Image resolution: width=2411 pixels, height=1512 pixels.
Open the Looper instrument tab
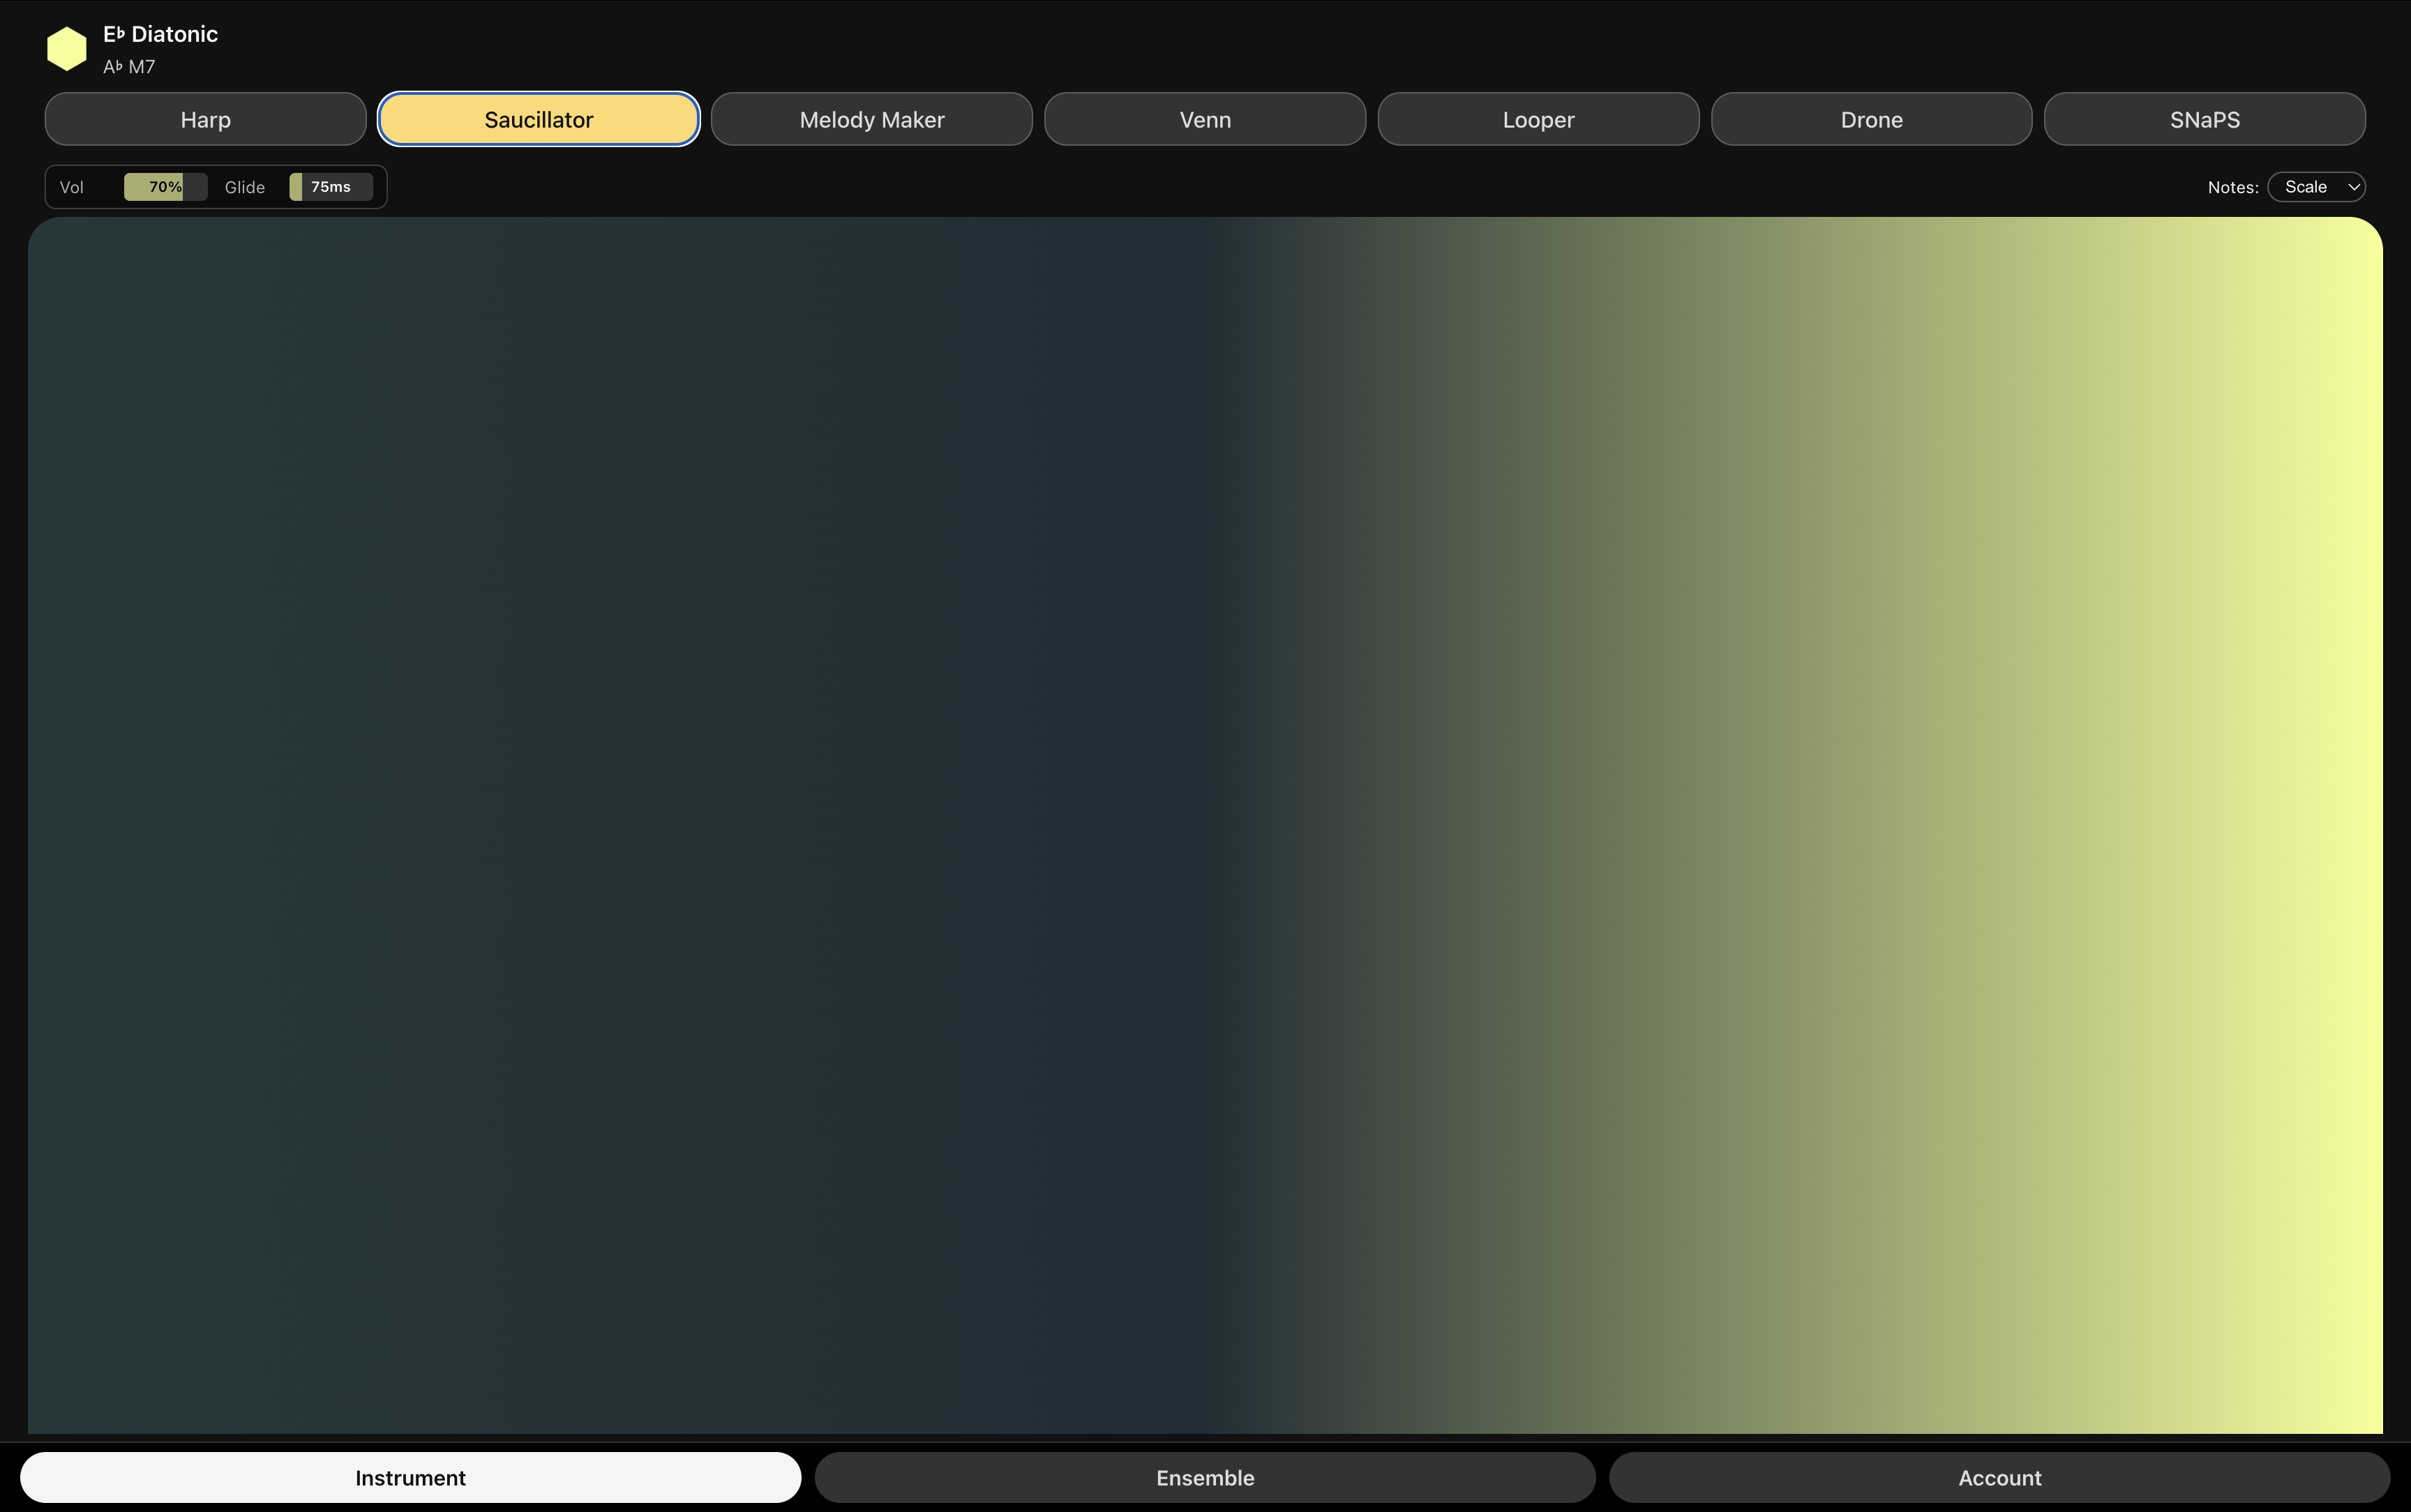(x=1538, y=120)
